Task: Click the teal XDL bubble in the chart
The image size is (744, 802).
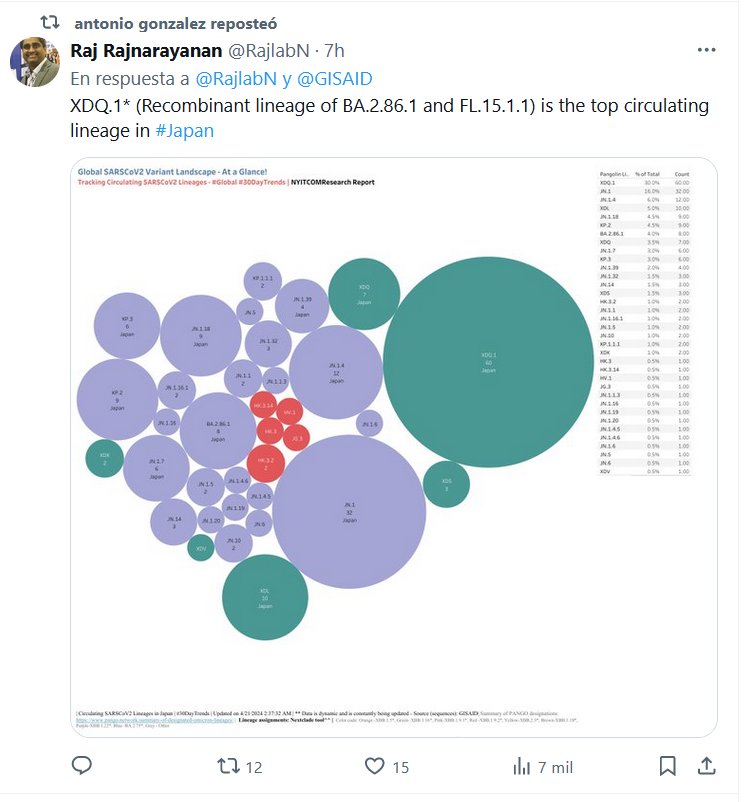Action: click(x=265, y=598)
